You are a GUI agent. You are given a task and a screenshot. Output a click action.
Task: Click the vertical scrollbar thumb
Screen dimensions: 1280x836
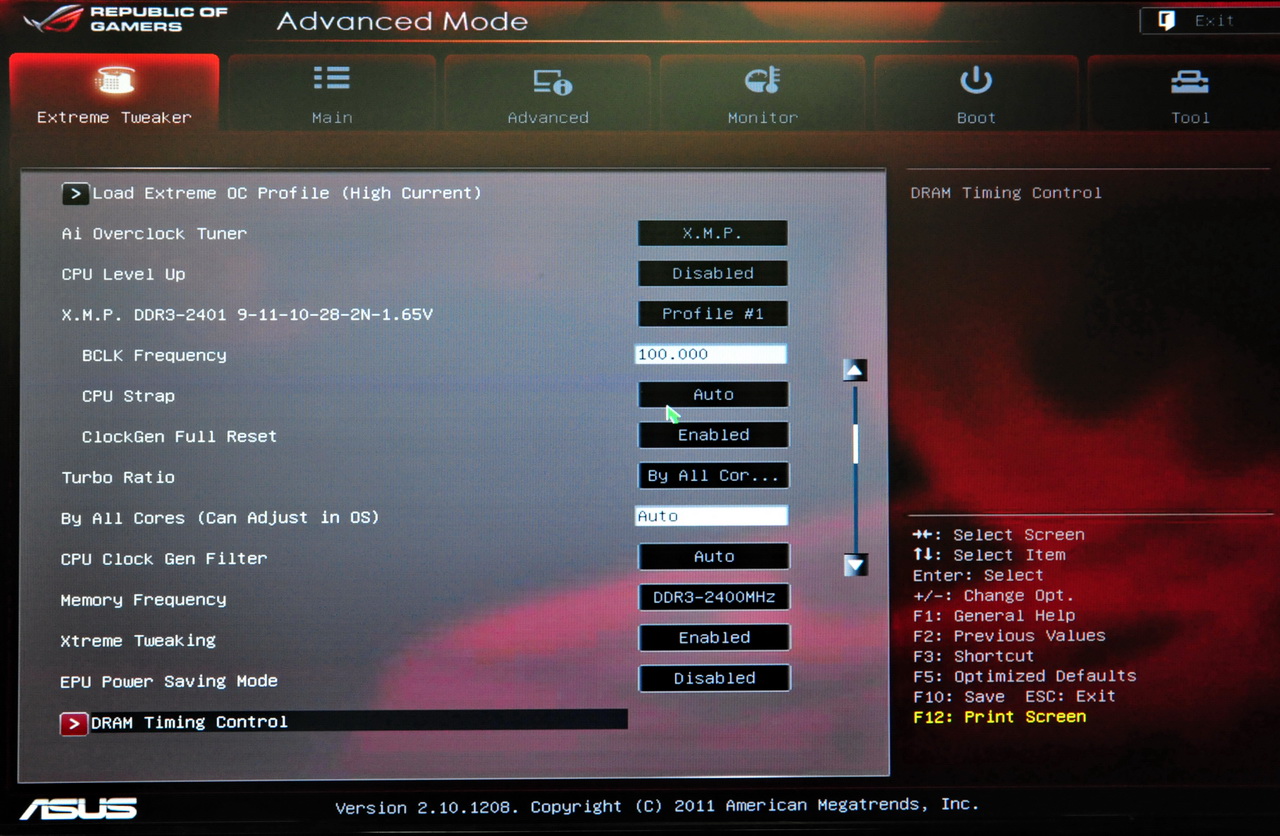tap(855, 443)
